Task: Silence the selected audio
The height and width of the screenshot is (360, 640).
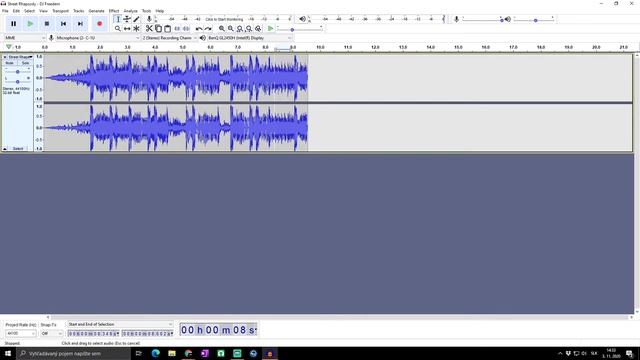Action: tap(186, 29)
